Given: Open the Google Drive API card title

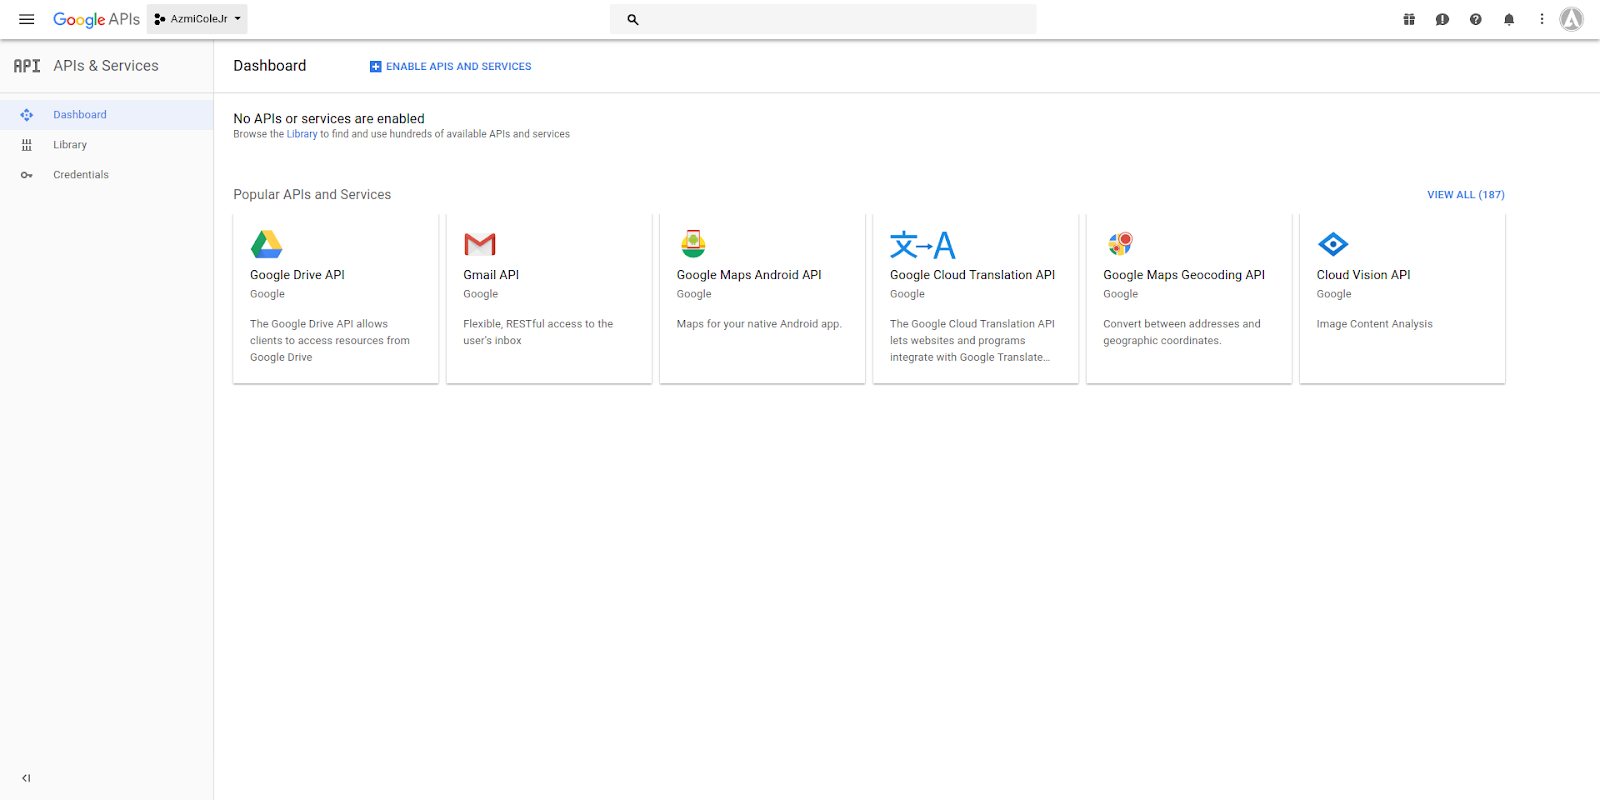Looking at the screenshot, I should 297,275.
